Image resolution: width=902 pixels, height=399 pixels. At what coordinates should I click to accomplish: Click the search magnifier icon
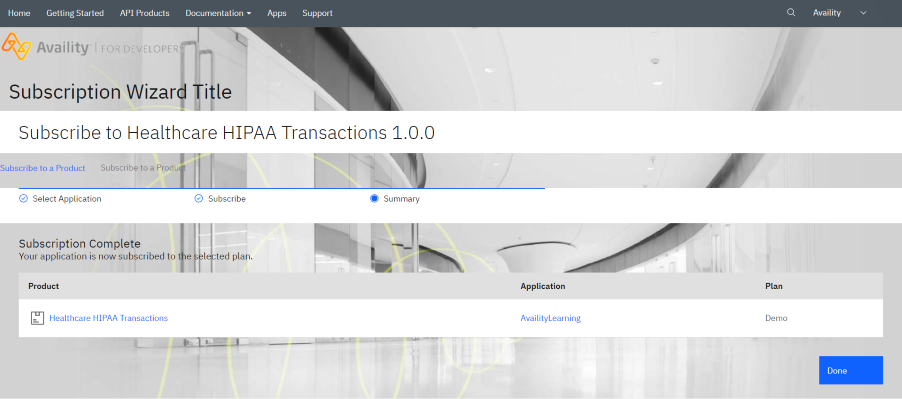pyautogui.click(x=791, y=13)
